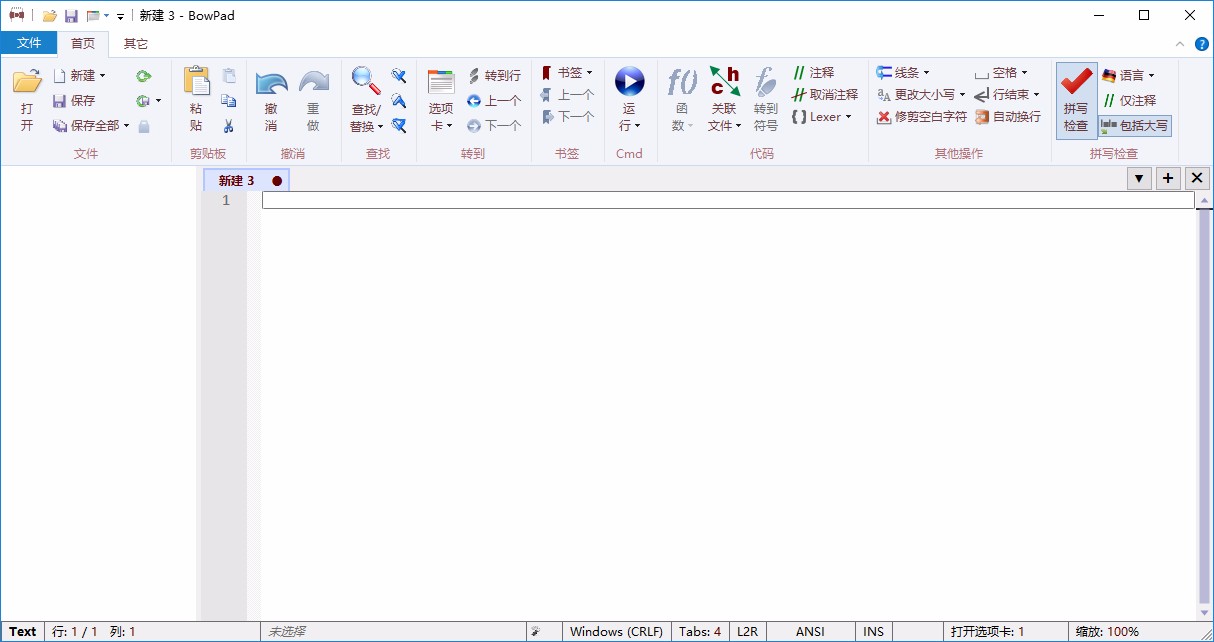
Task: Toggle 包括大写 include uppercase option
Action: 1134,126
